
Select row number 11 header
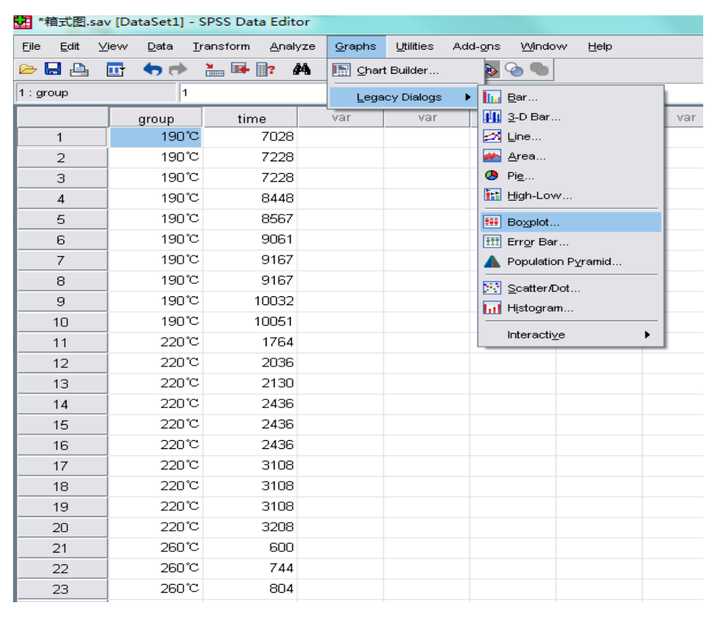point(62,343)
